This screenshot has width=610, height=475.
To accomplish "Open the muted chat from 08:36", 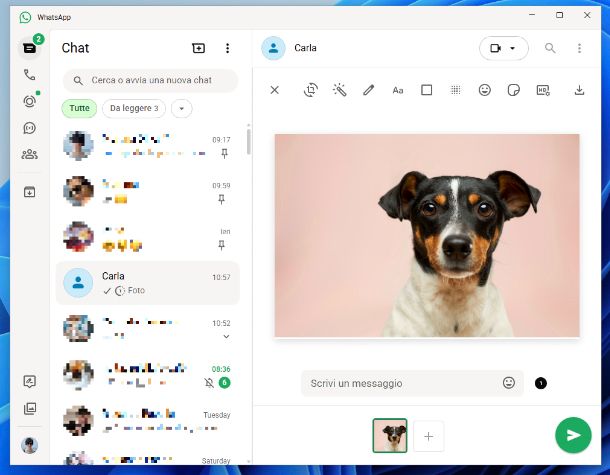I will click(148, 375).
